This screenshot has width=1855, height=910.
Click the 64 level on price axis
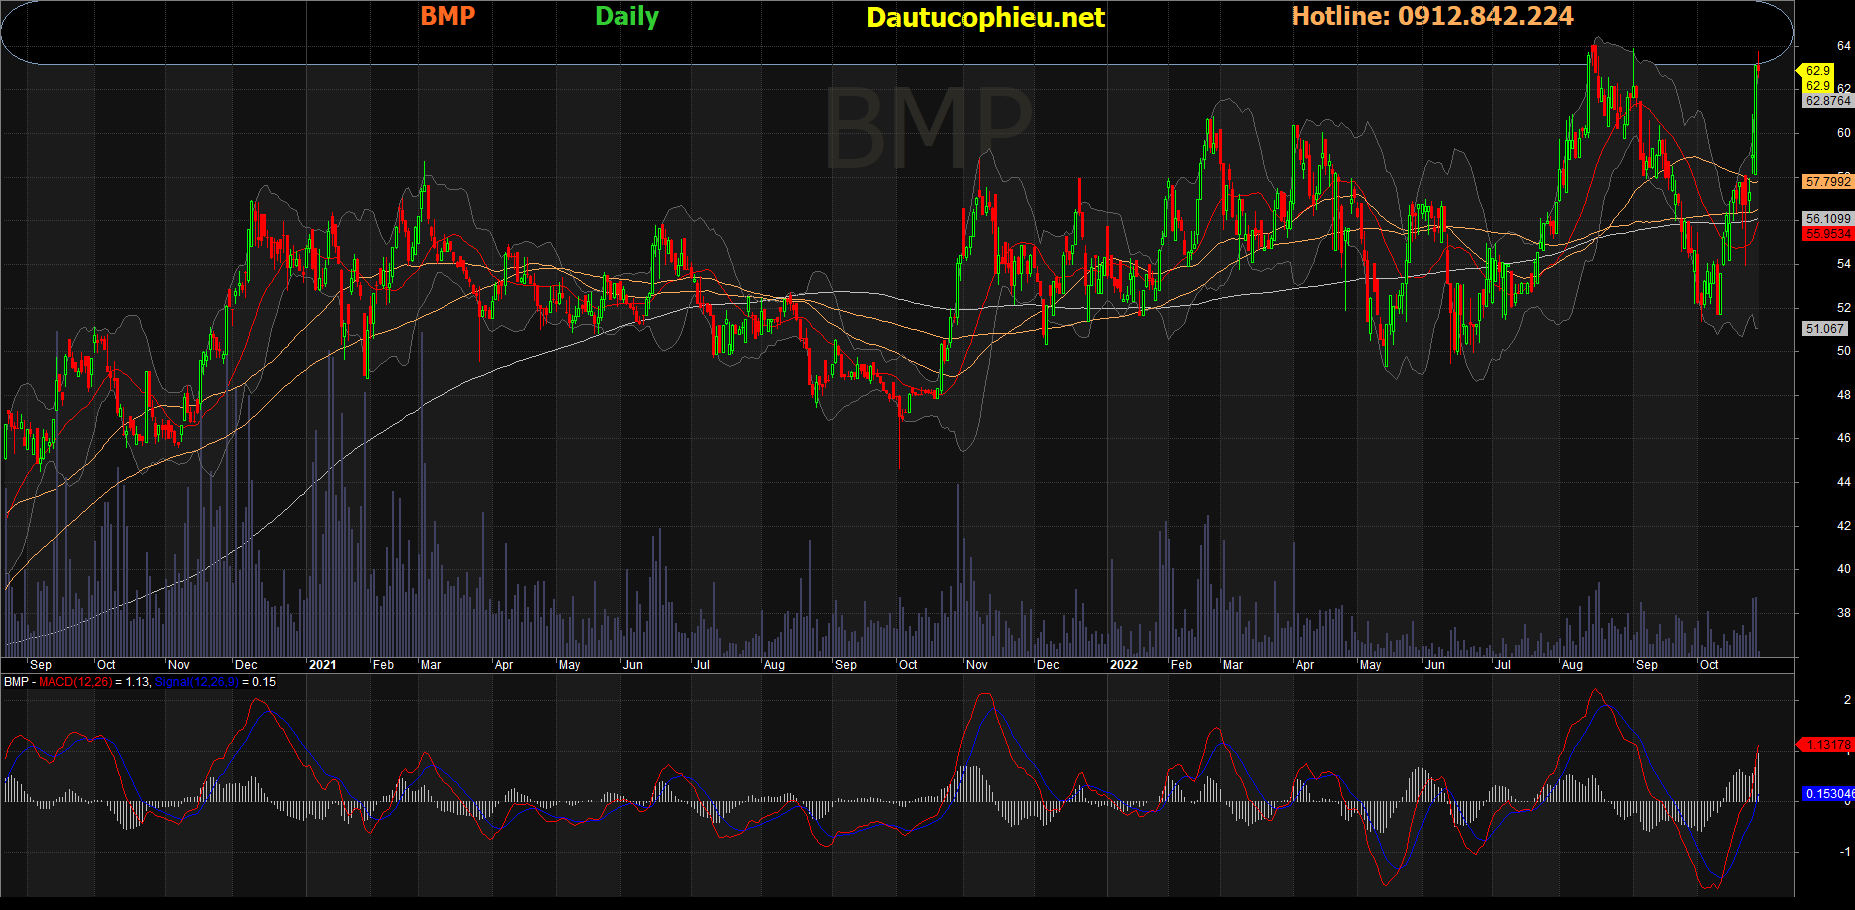pyautogui.click(x=1843, y=46)
